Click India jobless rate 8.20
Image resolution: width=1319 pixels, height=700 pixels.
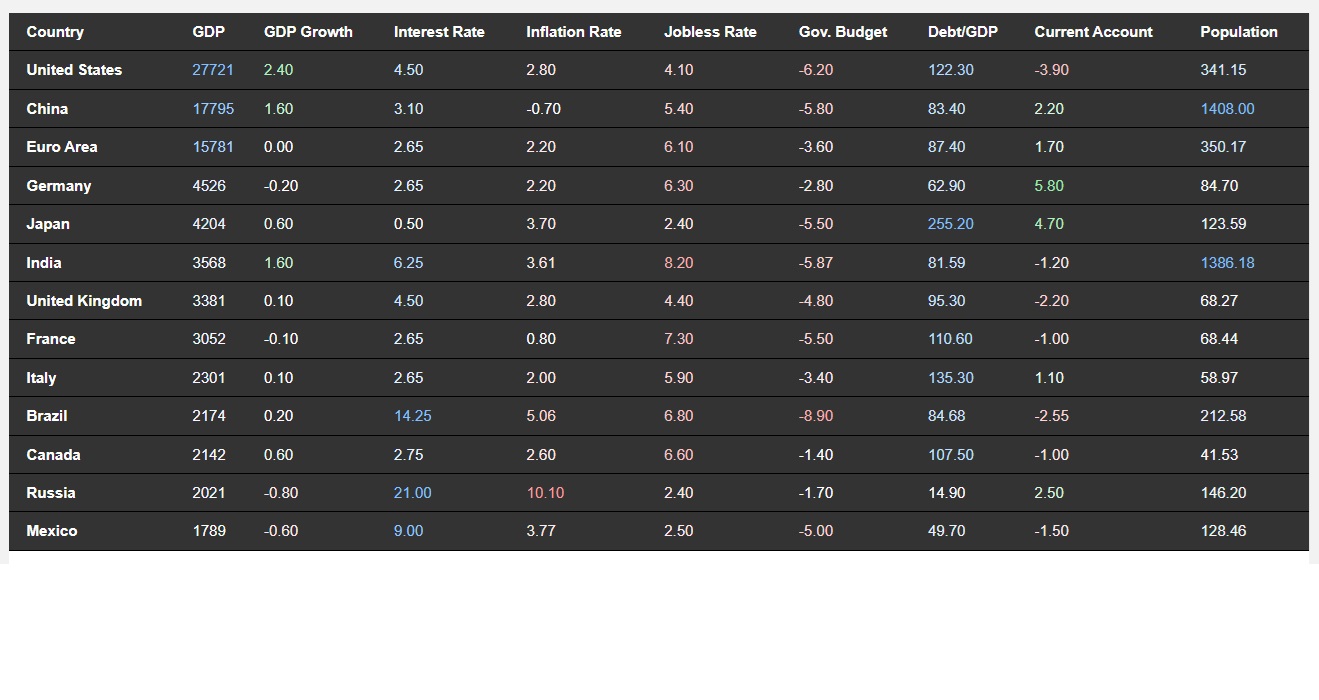pos(678,263)
